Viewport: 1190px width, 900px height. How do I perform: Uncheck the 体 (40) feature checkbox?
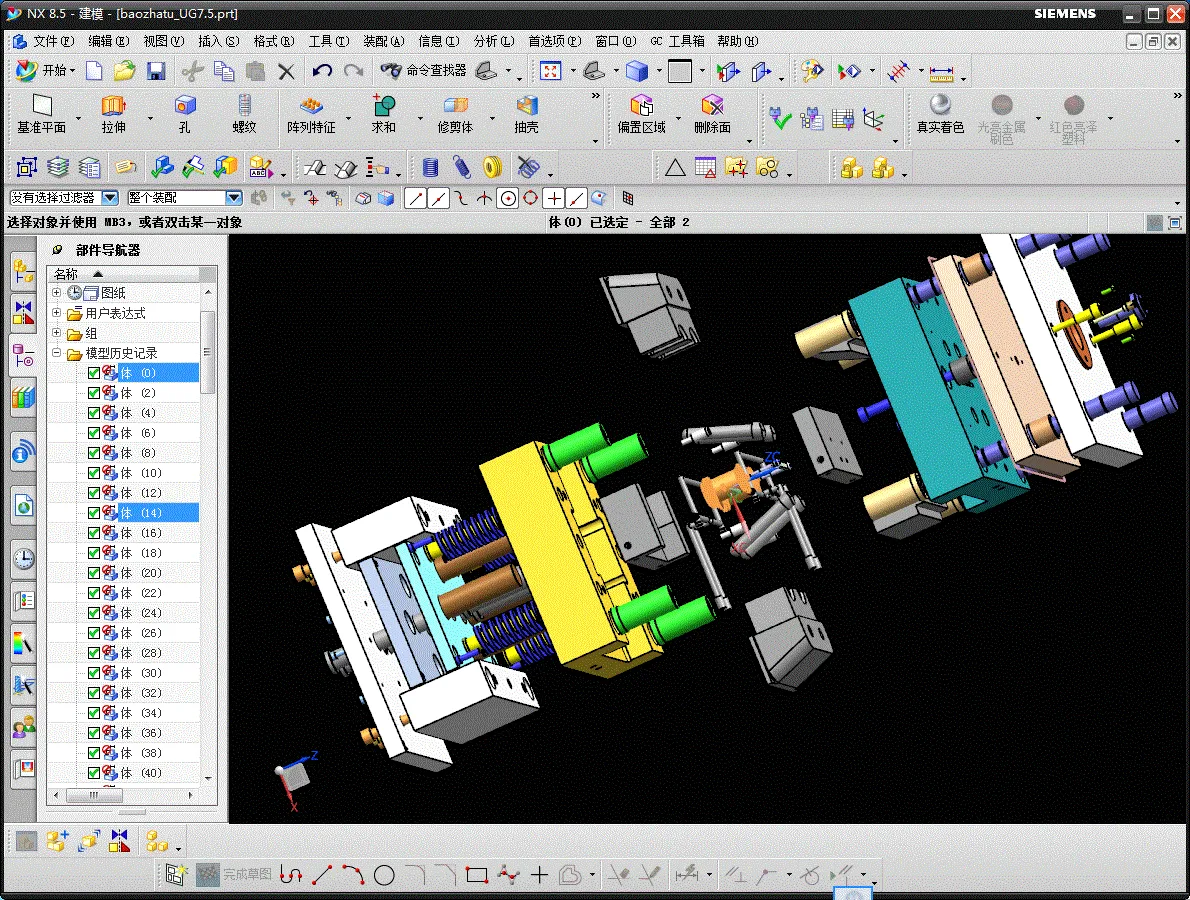(94, 773)
